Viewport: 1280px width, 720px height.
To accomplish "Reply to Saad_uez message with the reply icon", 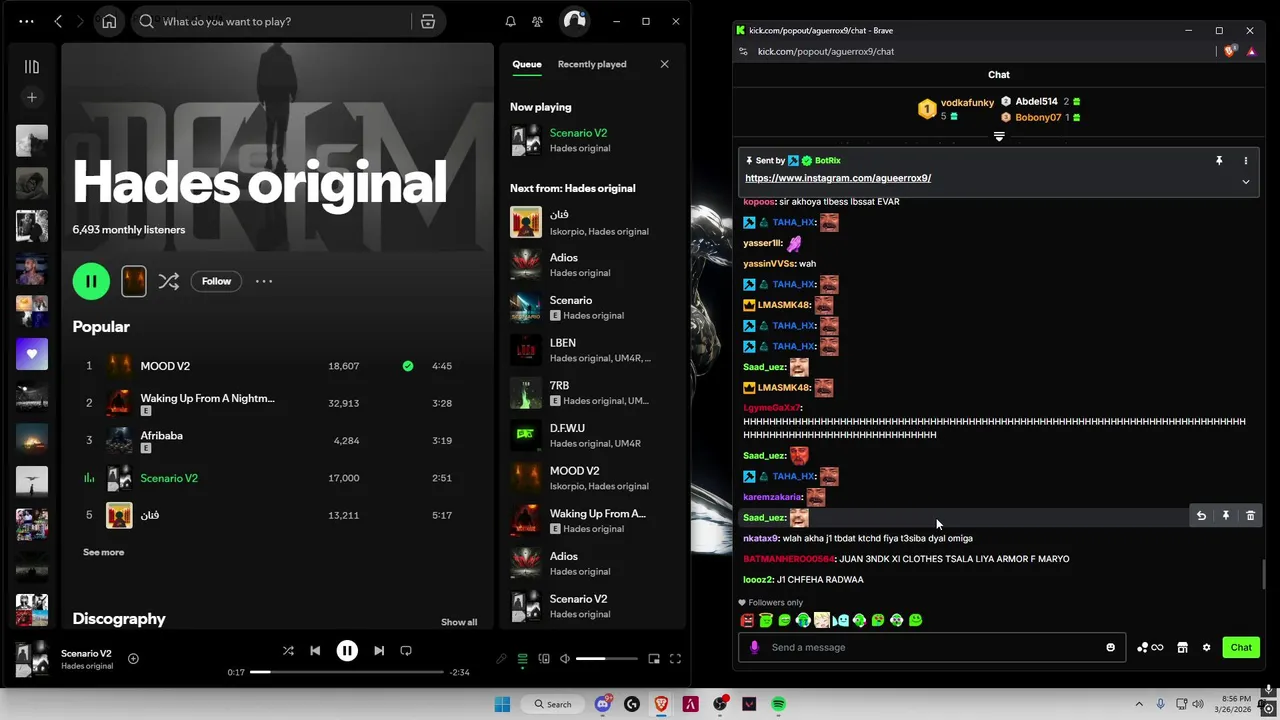I will point(1201,516).
